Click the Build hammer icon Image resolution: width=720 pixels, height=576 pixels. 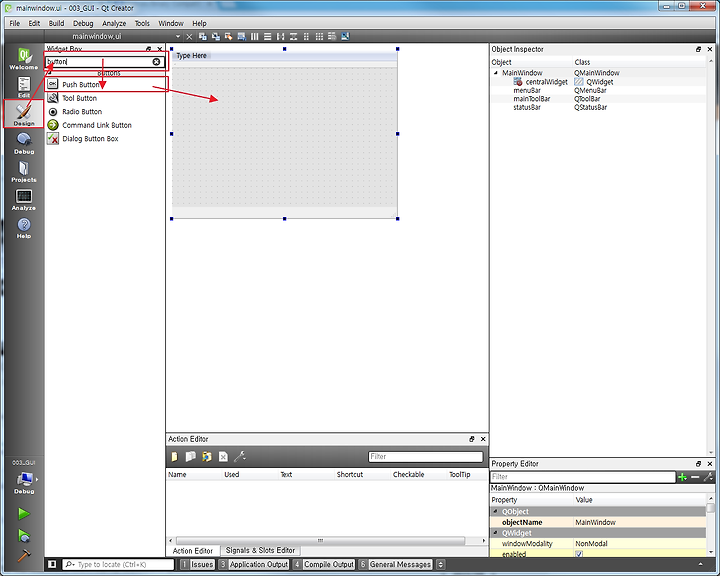click(x=24, y=556)
